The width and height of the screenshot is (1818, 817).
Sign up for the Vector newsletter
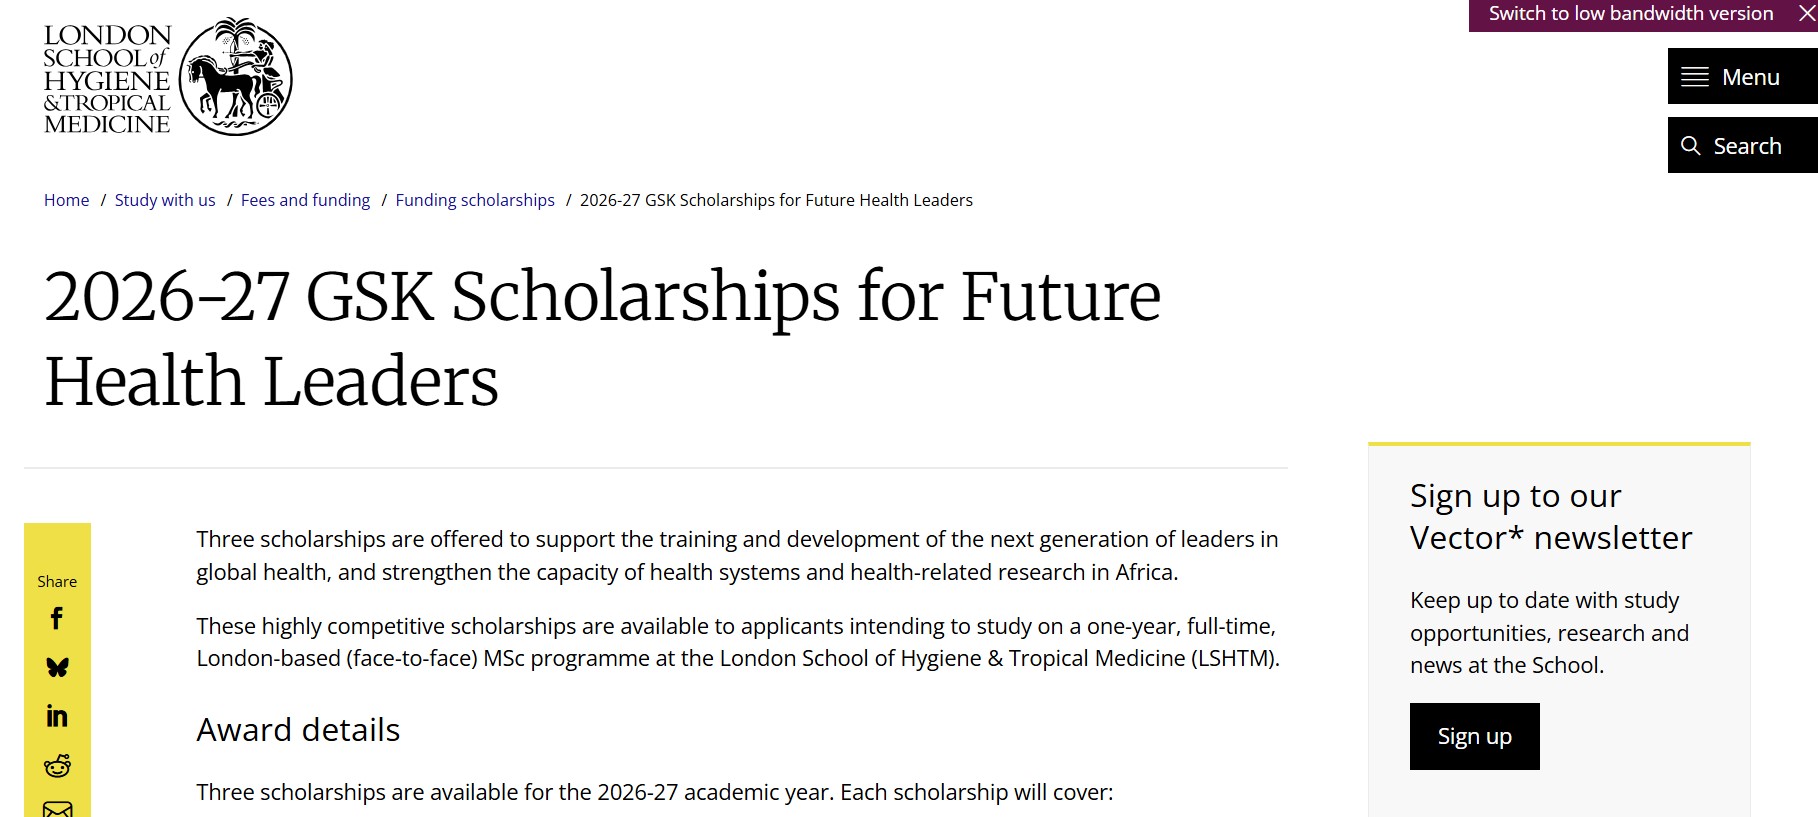(x=1473, y=736)
